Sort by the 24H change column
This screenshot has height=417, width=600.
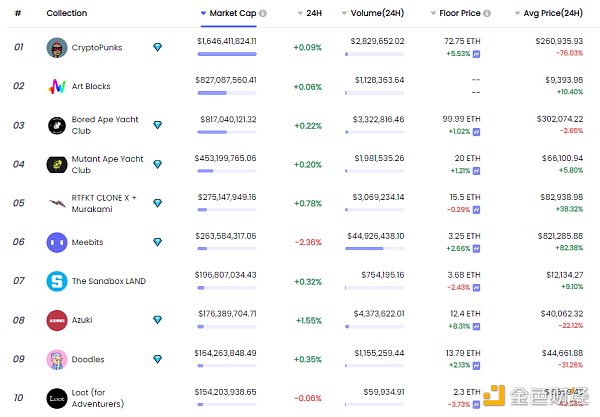coord(308,14)
